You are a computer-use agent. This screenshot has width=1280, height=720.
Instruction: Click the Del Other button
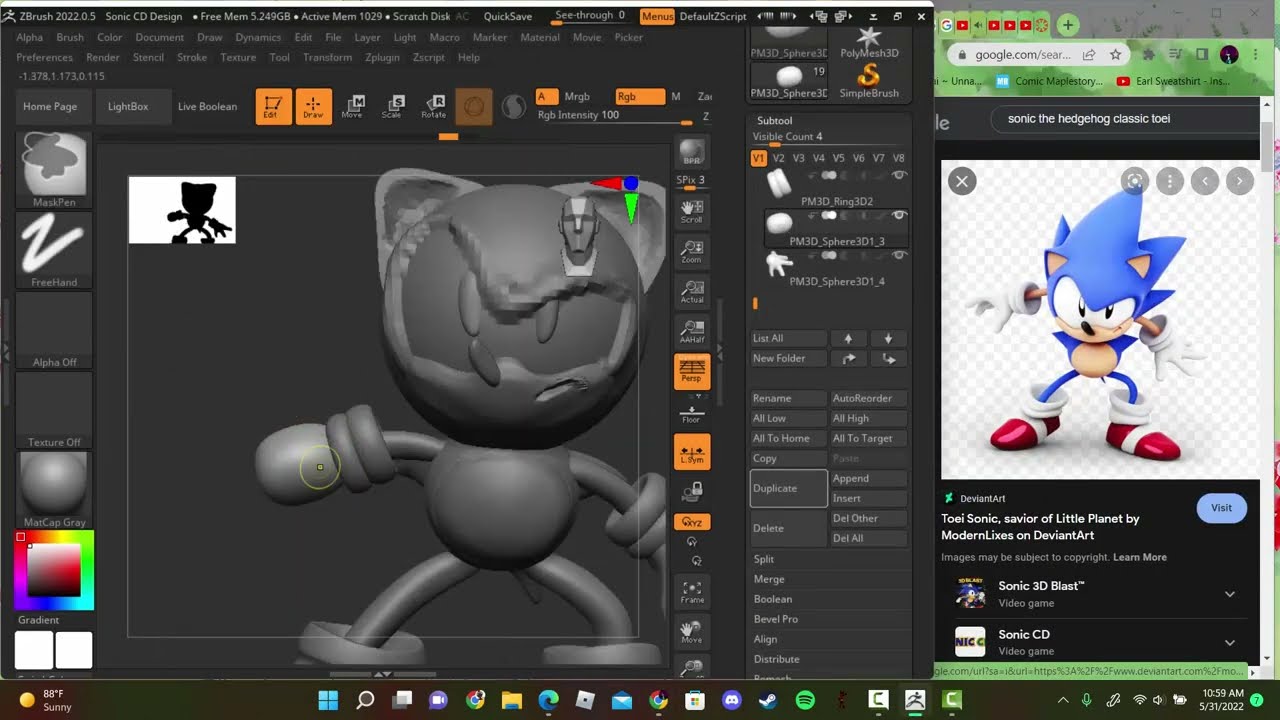869,518
